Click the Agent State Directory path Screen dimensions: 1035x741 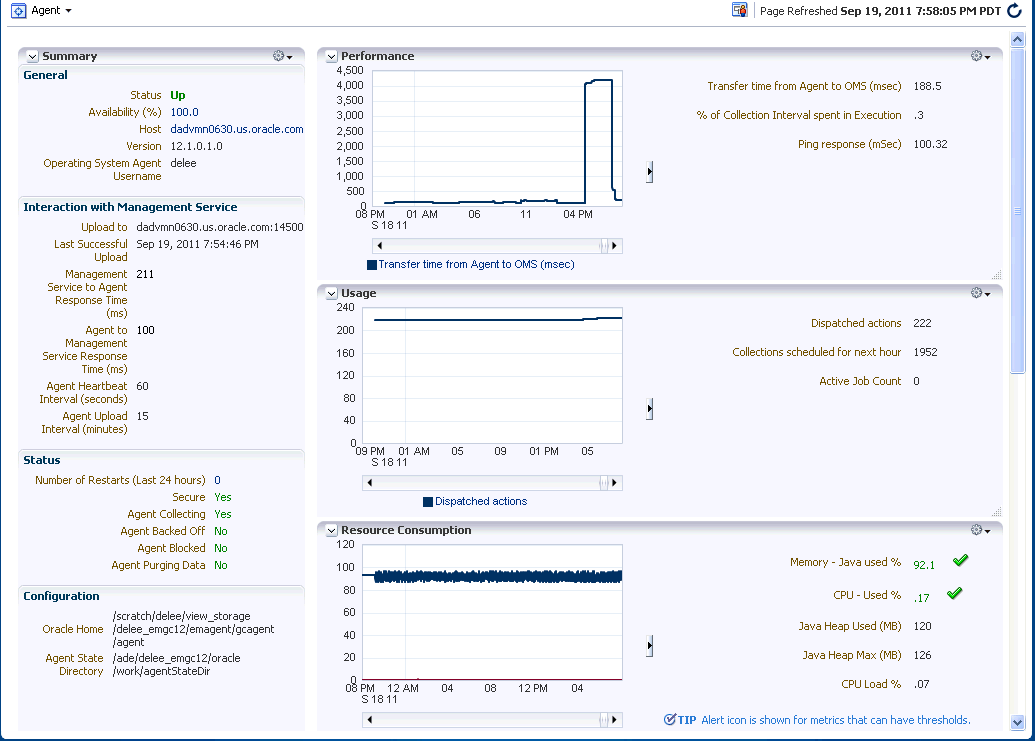(x=176, y=665)
